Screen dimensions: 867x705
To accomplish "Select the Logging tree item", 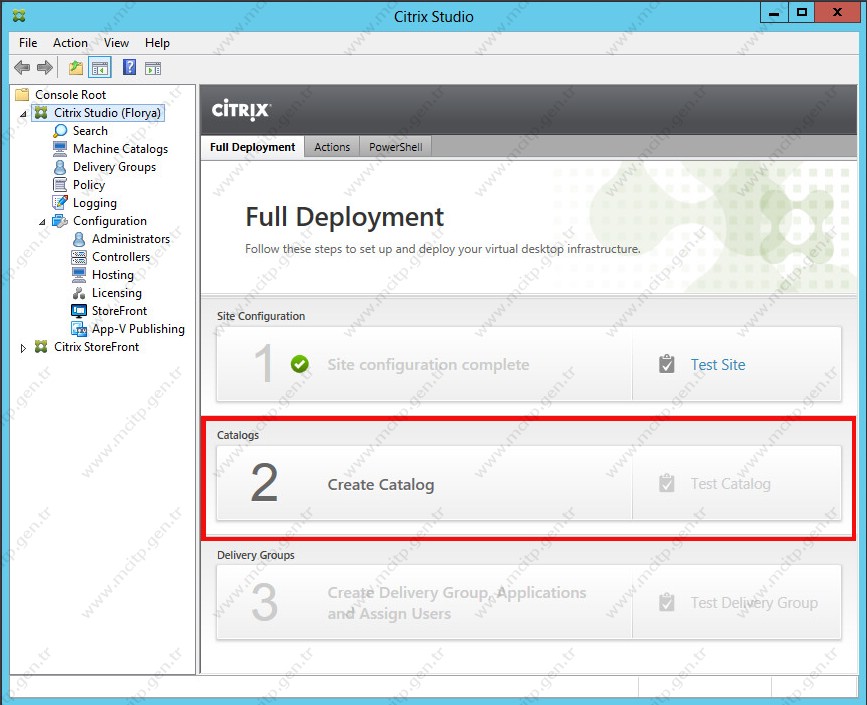I will coord(95,203).
